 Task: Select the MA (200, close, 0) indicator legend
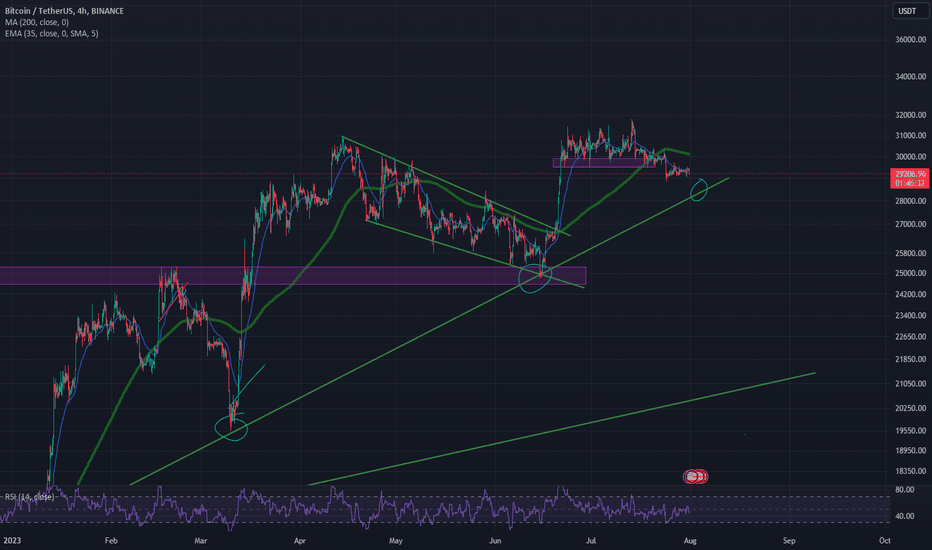click(x=37, y=22)
